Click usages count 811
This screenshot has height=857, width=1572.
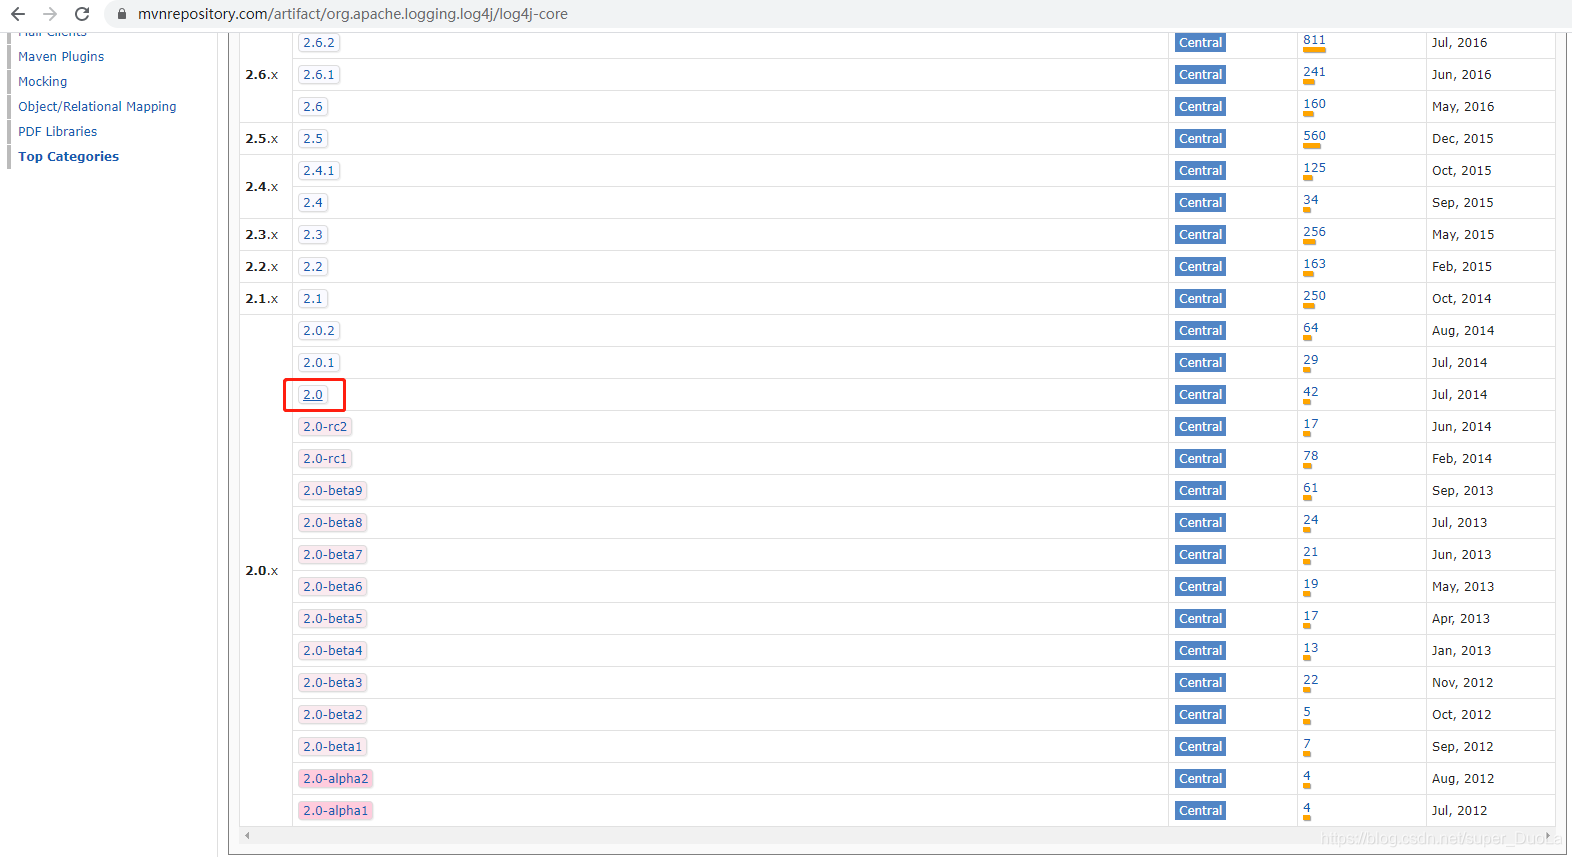[1314, 40]
